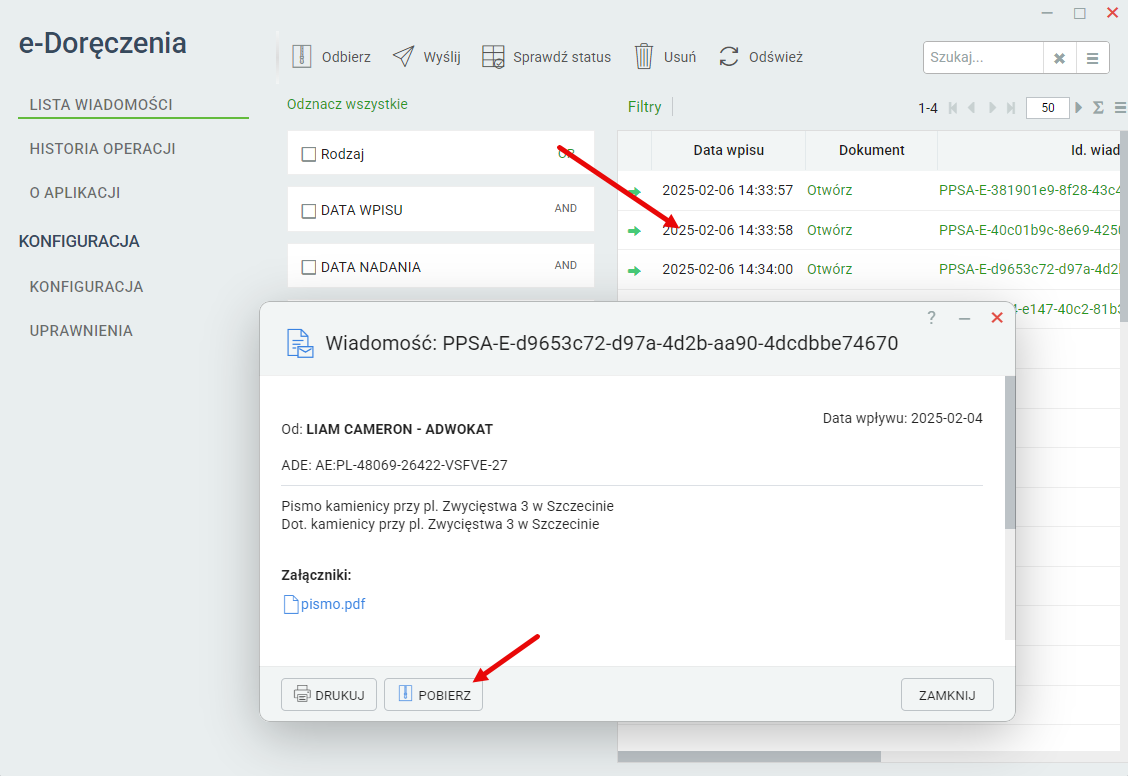Click the page size field showing 50
This screenshot has height=776, width=1128.
point(1047,108)
